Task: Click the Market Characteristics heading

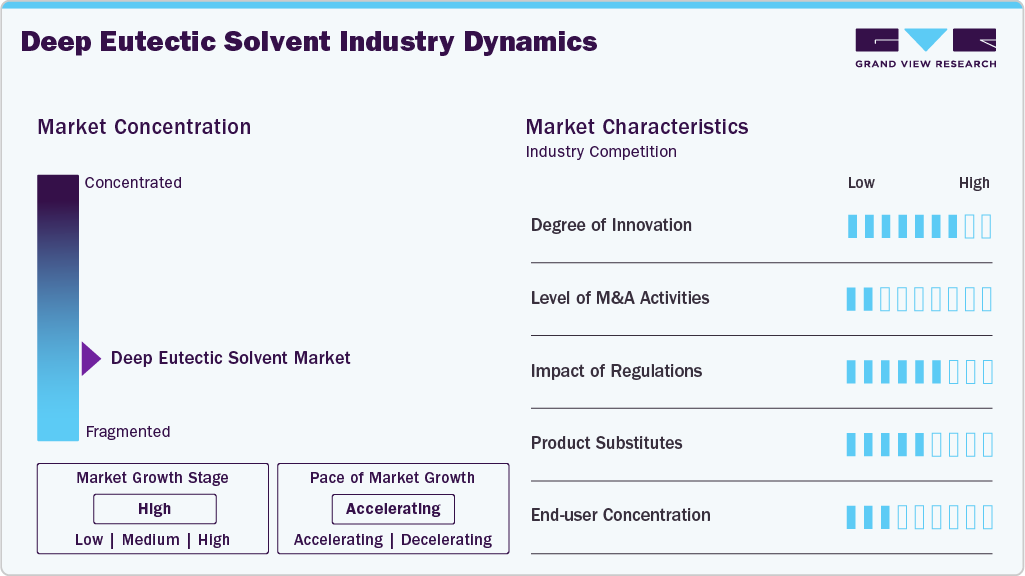Action: 637,127
